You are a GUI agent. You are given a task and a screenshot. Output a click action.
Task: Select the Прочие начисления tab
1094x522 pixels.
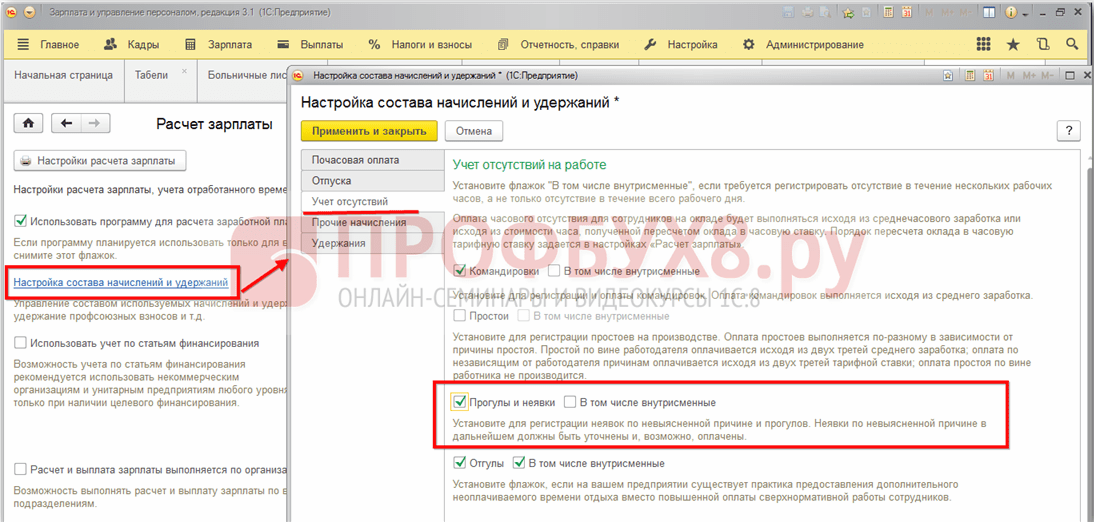[373, 222]
